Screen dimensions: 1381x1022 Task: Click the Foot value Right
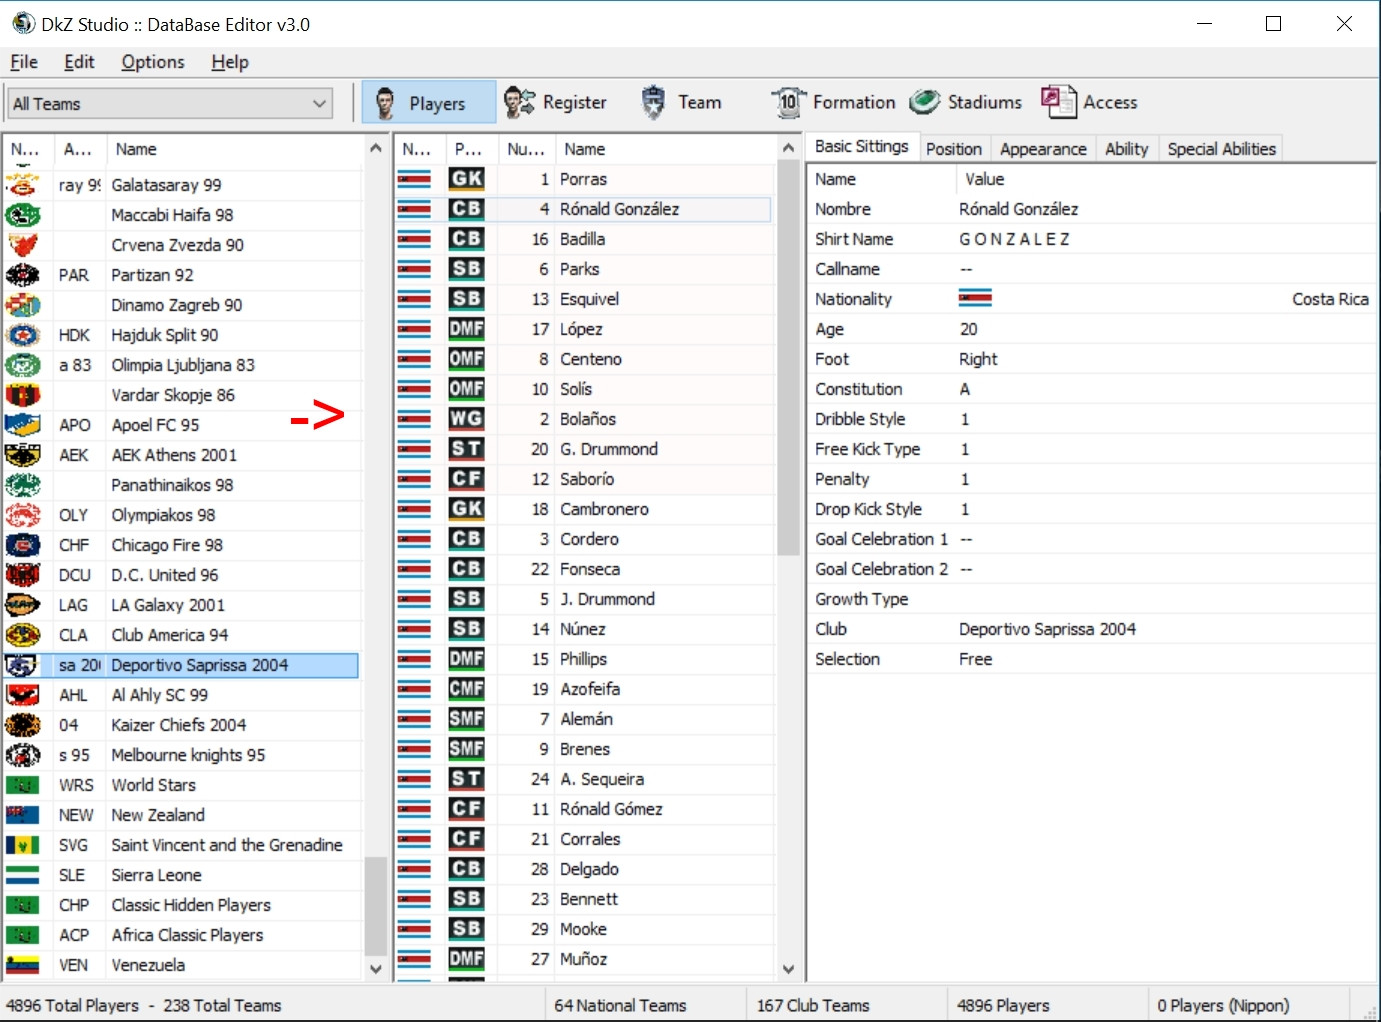[x=978, y=359]
